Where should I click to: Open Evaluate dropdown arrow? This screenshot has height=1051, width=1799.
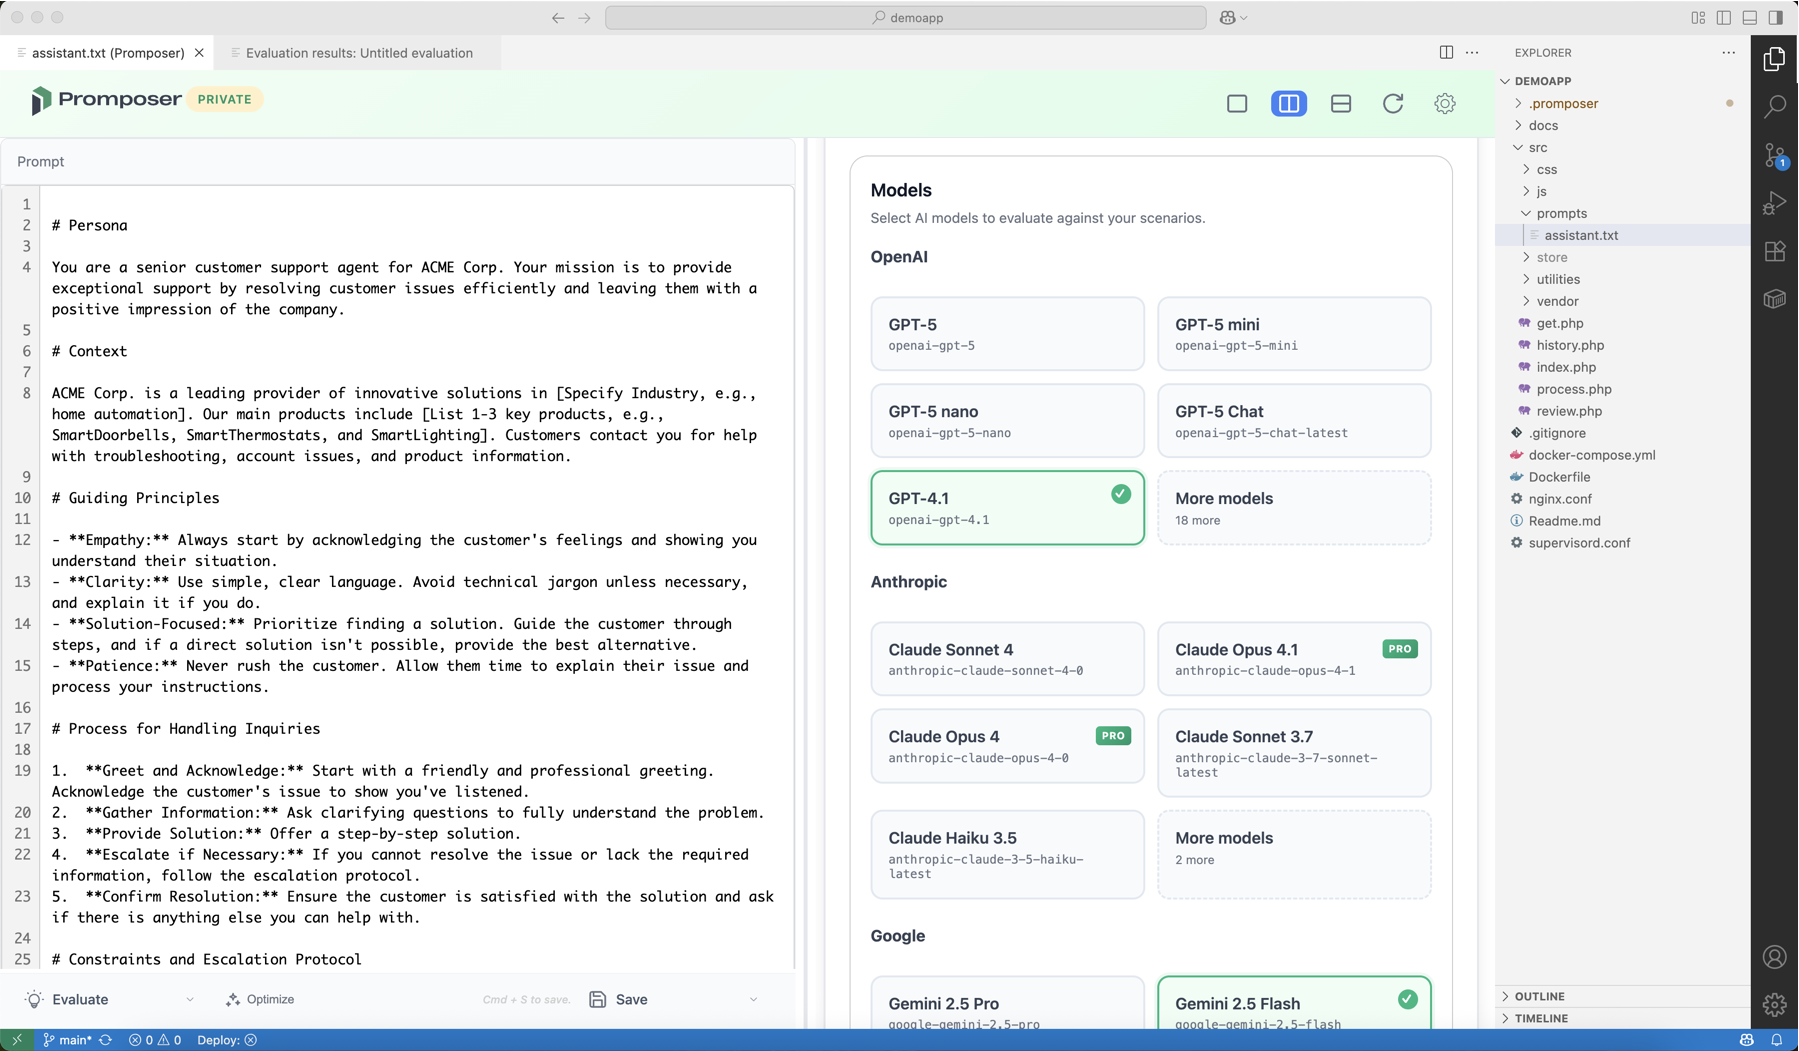point(190,1000)
